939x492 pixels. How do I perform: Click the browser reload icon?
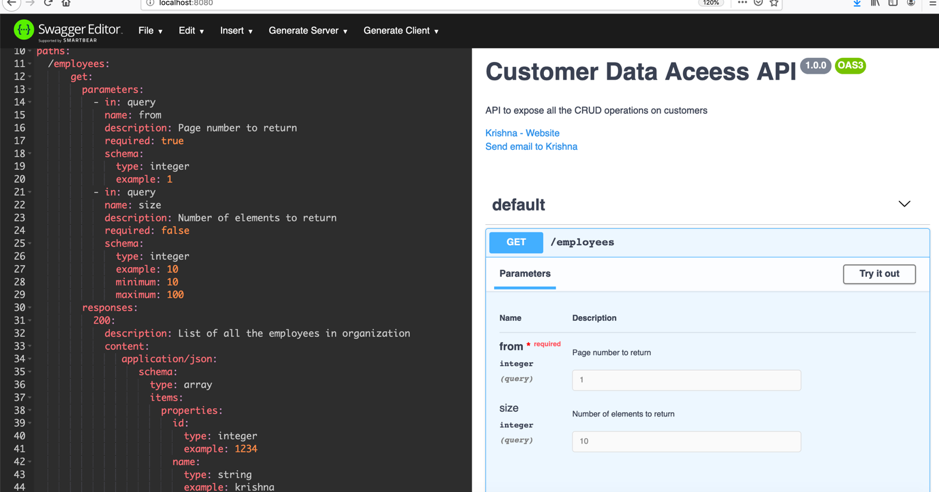click(x=47, y=4)
